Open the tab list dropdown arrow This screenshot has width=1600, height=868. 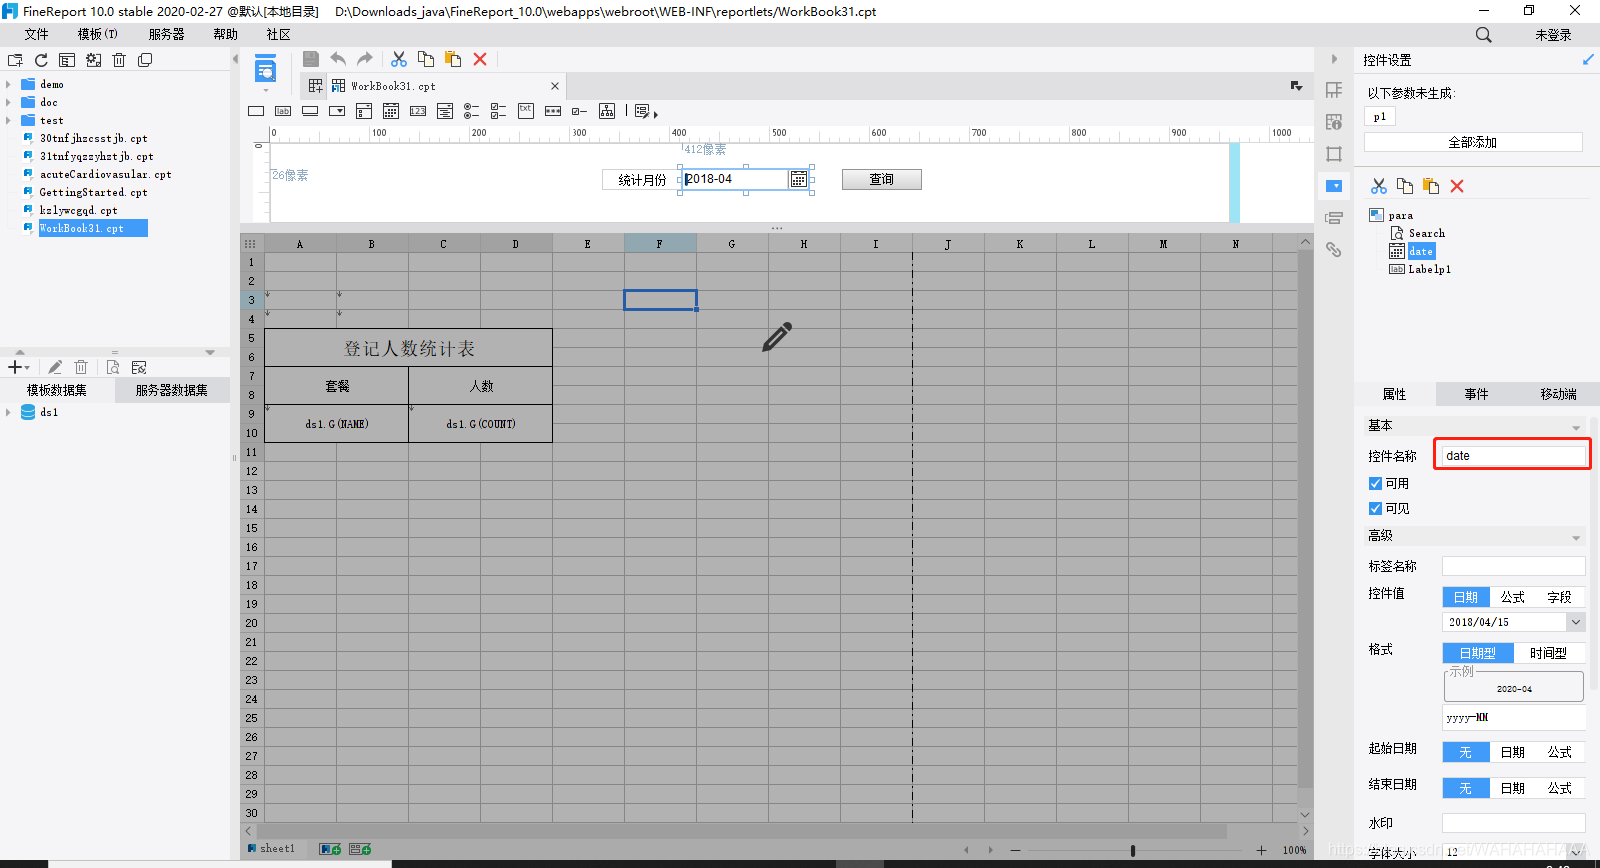click(x=1296, y=86)
